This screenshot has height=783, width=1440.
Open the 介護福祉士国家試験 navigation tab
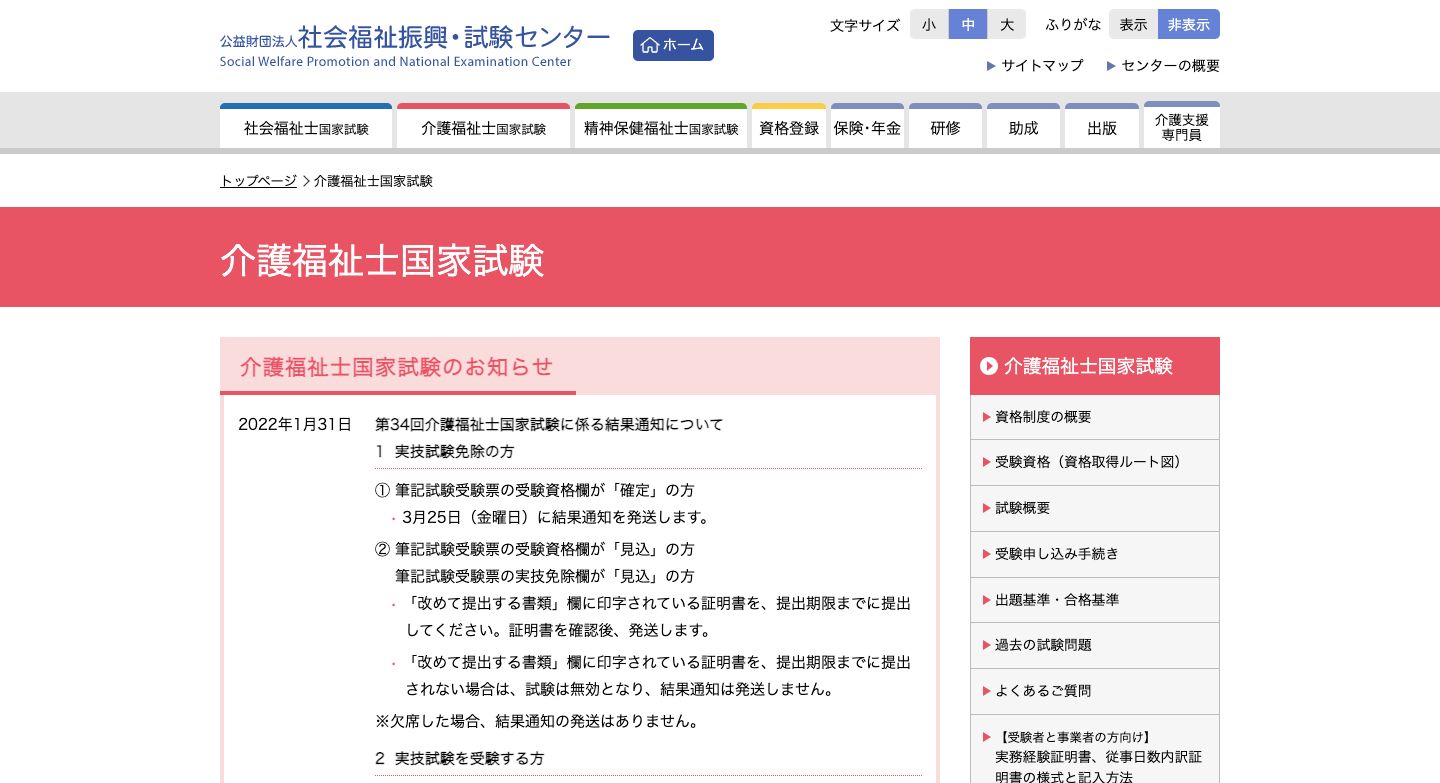pos(483,126)
